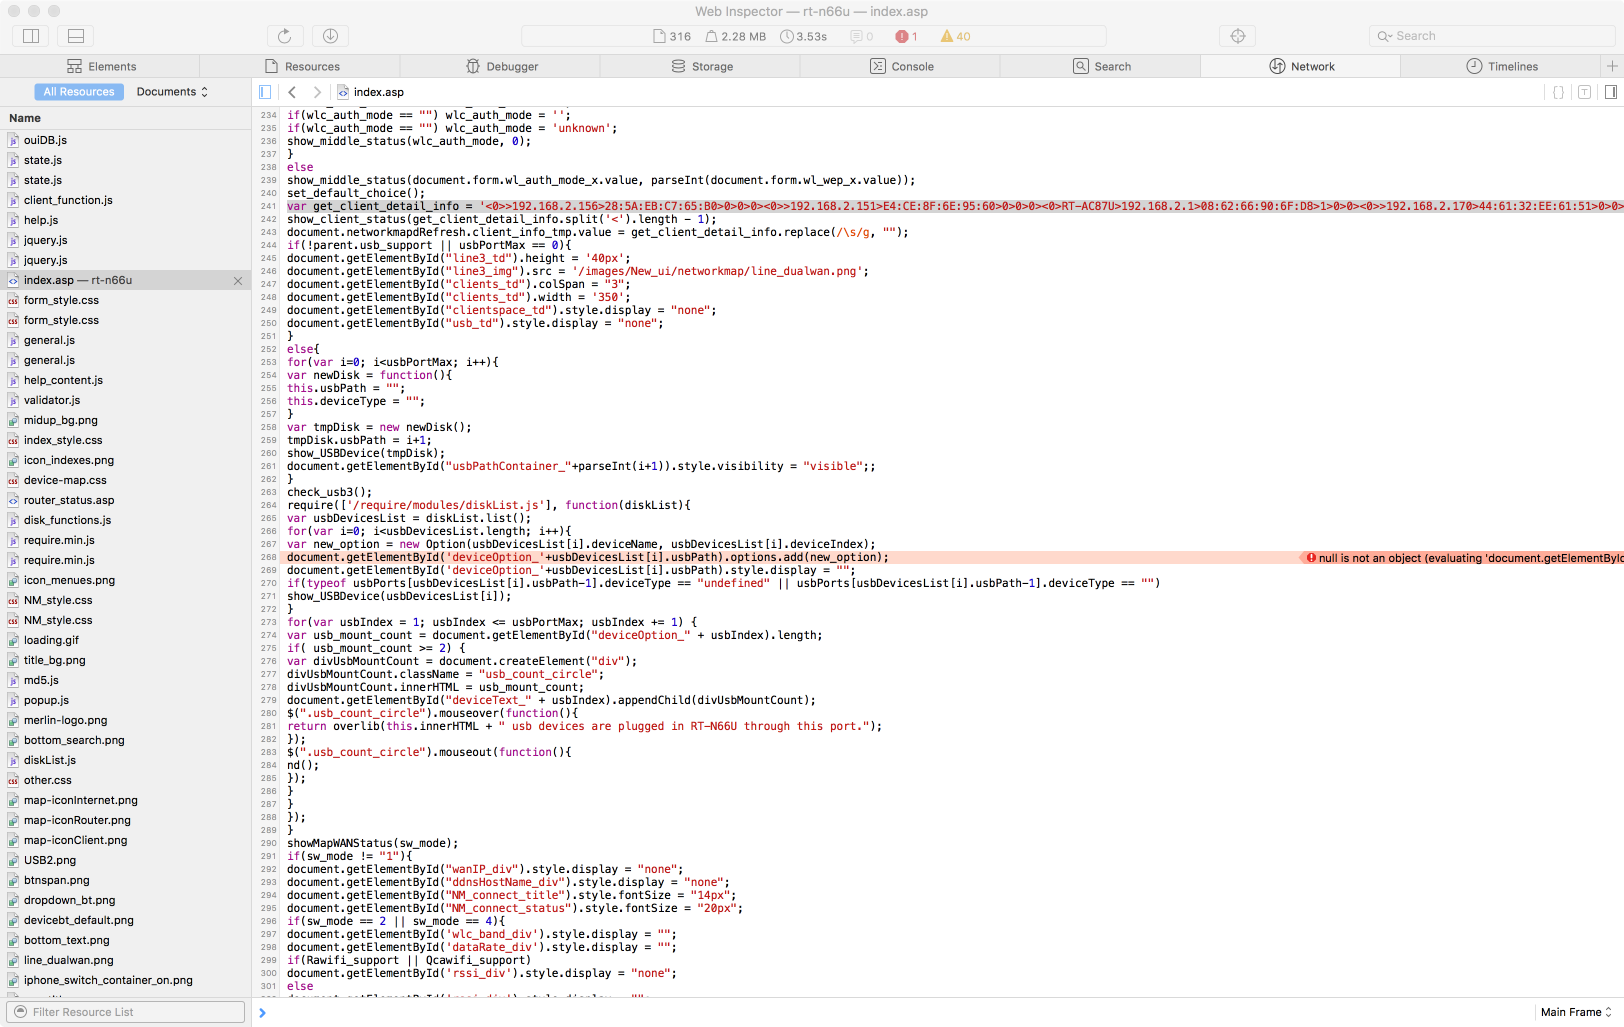Click the index.asp breadcrumb path item
1624x1027 pixels.
tap(370, 92)
